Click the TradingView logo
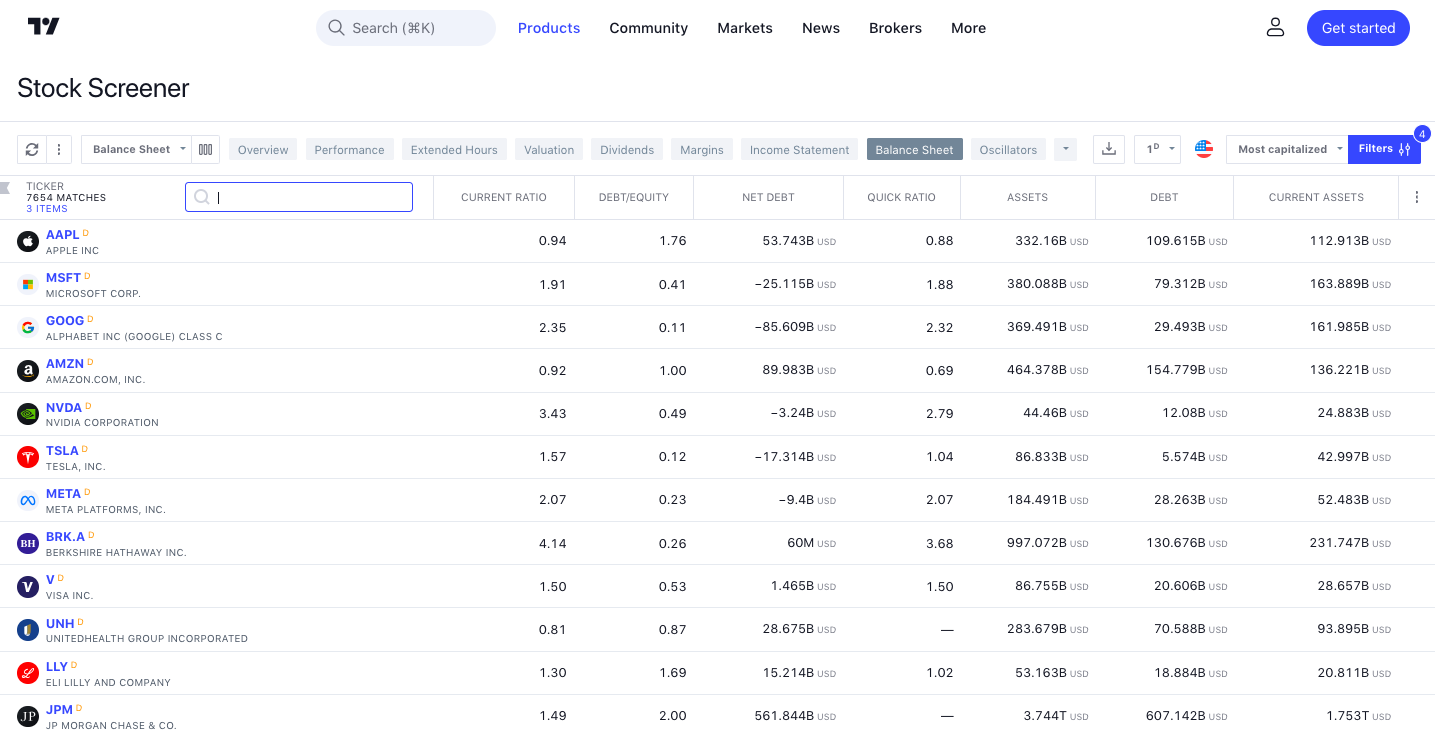The height and width of the screenshot is (735, 1435). pos(43,27)
